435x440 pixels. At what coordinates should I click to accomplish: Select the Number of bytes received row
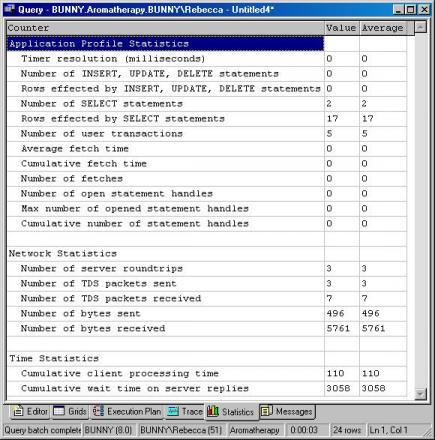point(207,328)
